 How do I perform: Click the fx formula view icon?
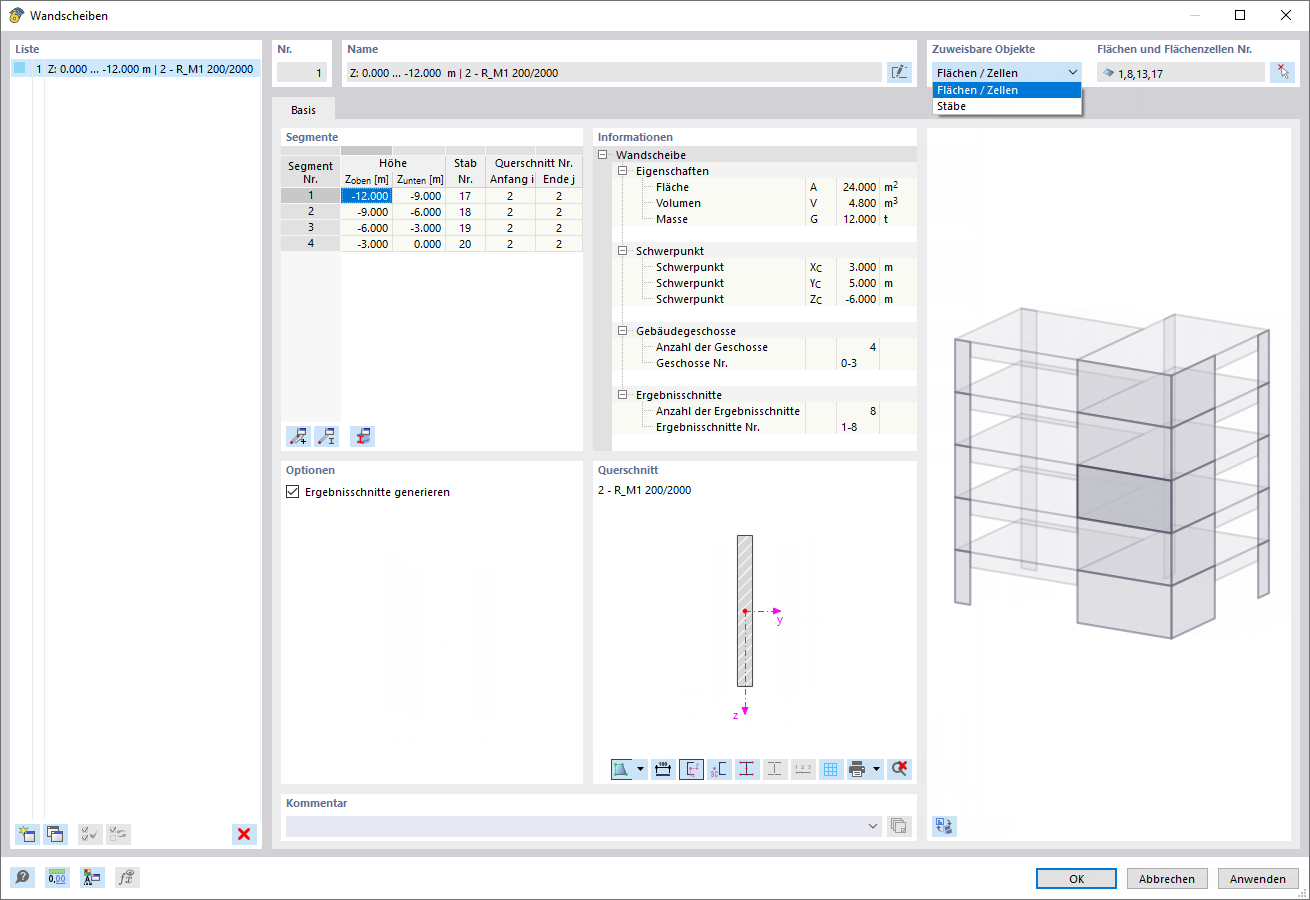coord(127,878)
